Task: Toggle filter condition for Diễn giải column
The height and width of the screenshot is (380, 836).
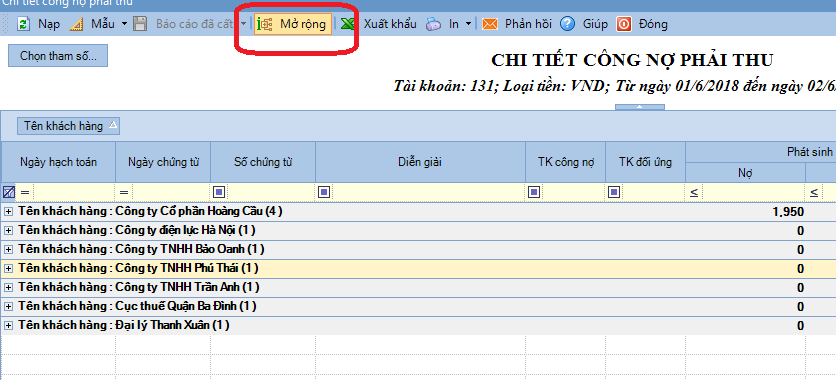Action: point(323,192)
